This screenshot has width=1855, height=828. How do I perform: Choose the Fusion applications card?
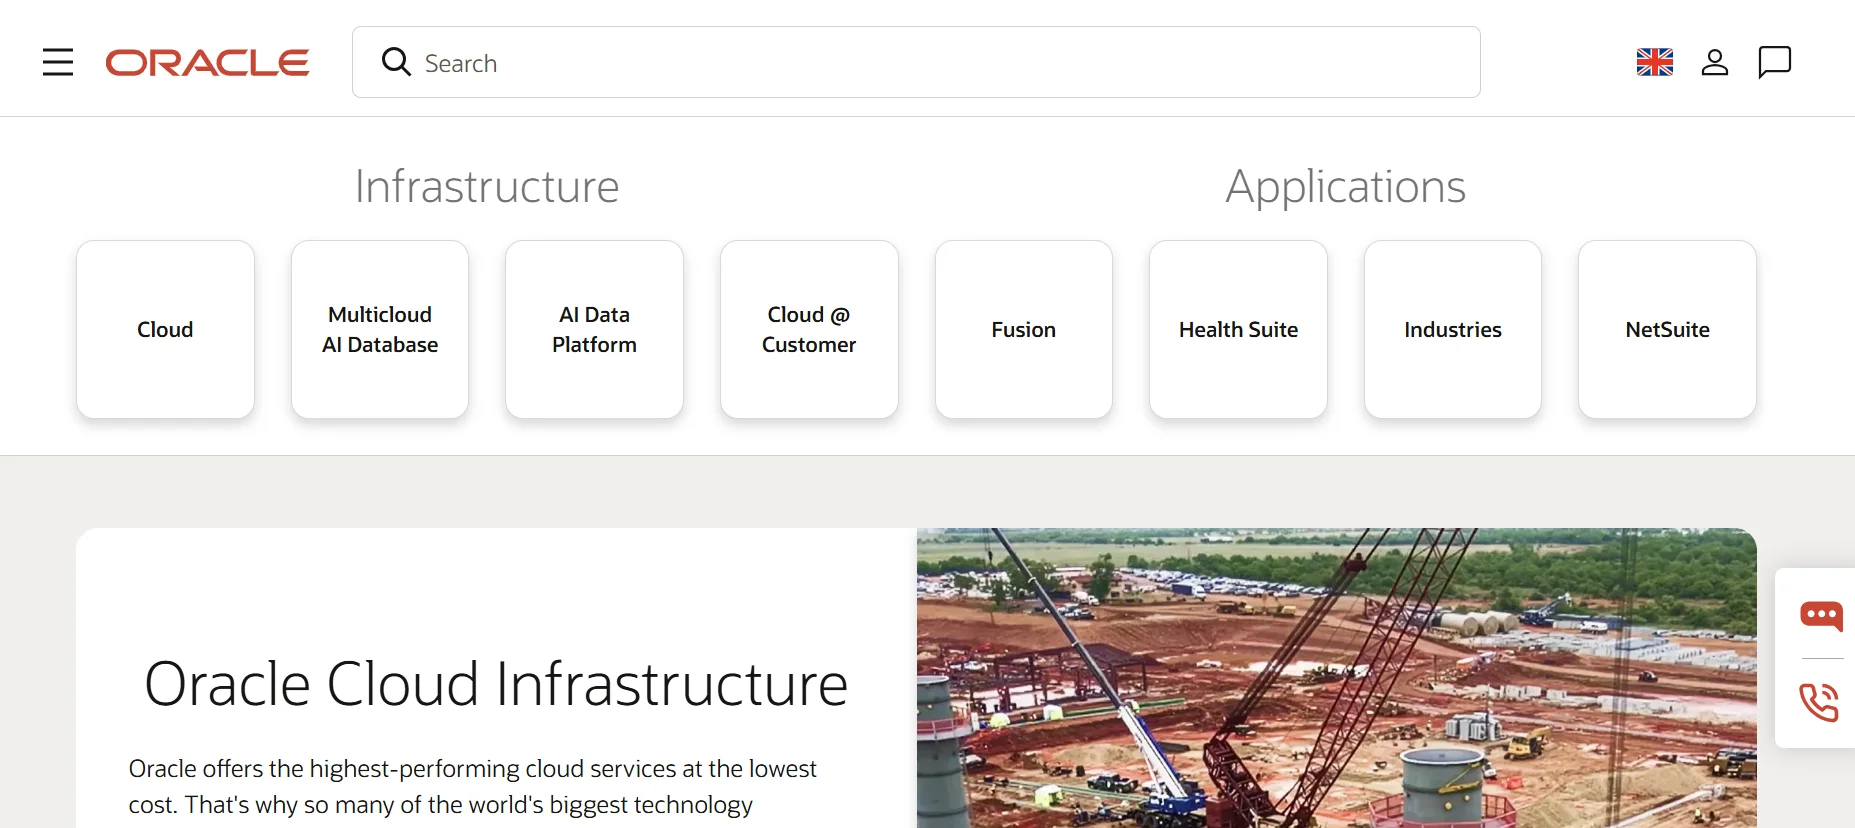1024,329
